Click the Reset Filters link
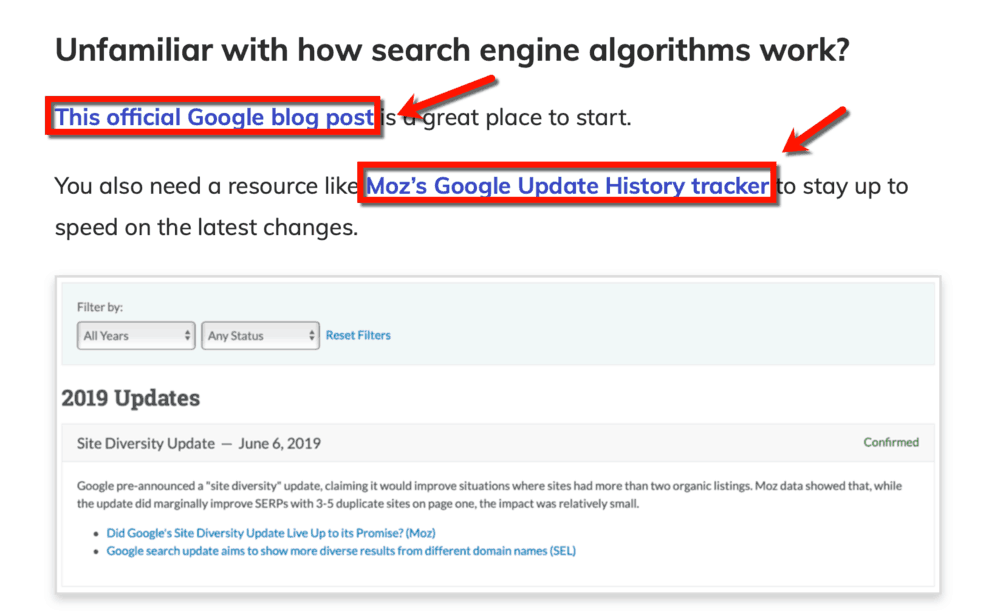 click(357, 335)
